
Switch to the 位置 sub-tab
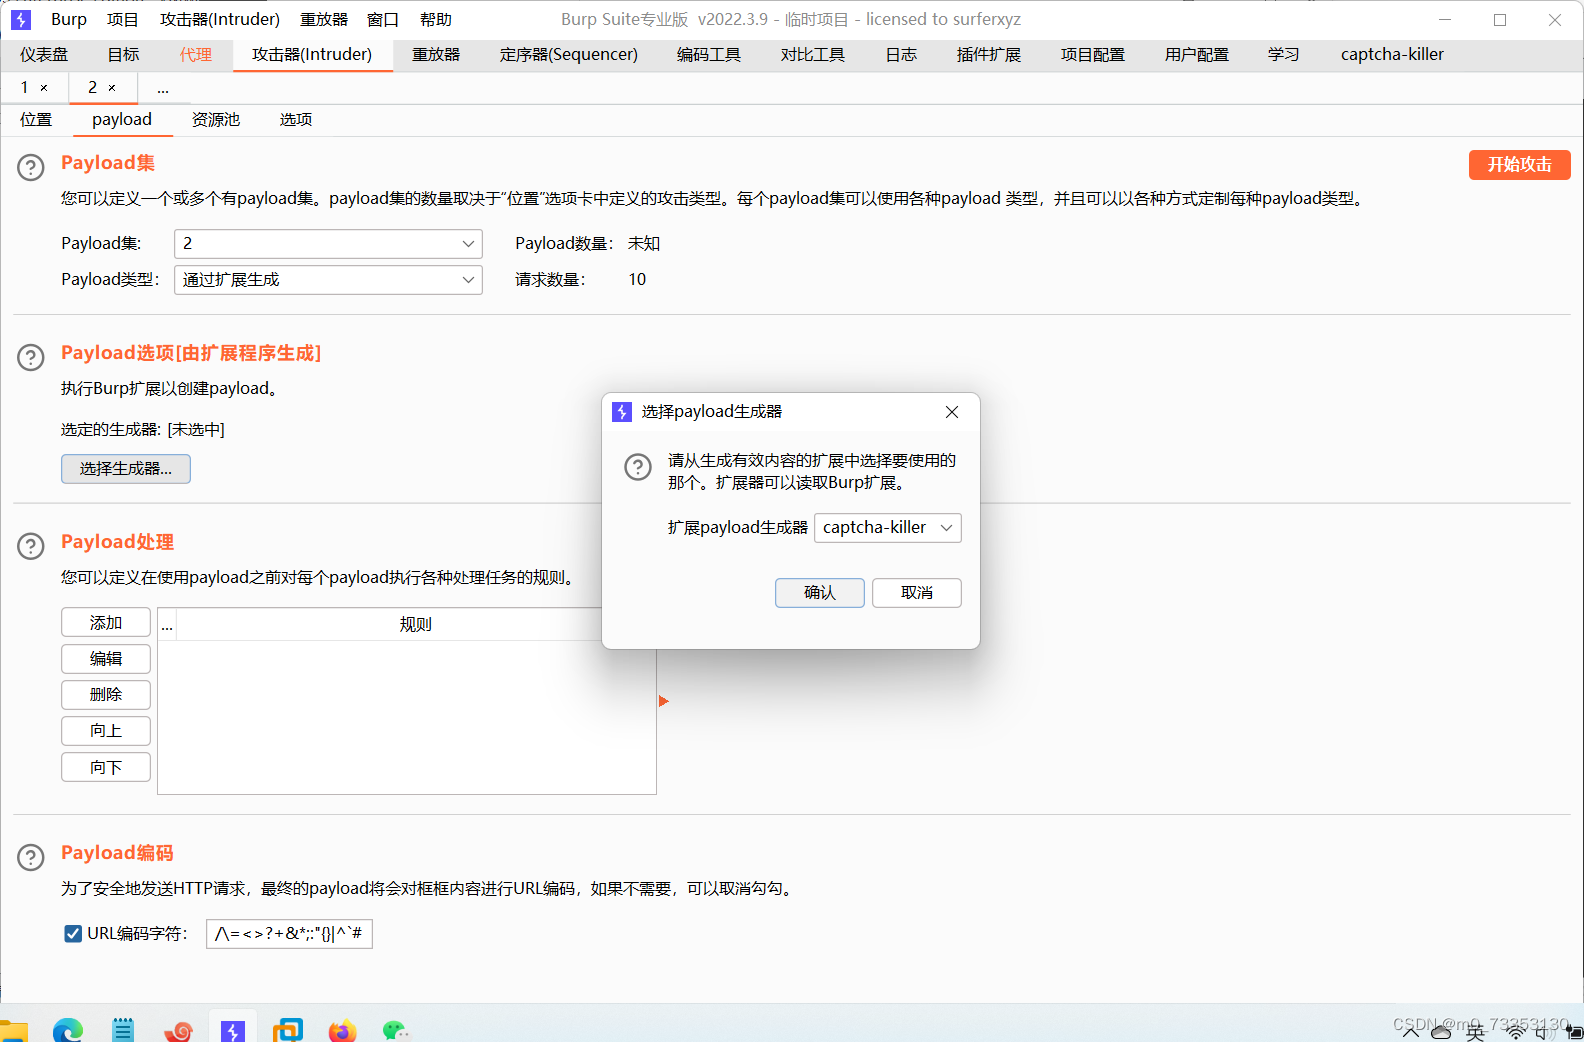(36, 120)
